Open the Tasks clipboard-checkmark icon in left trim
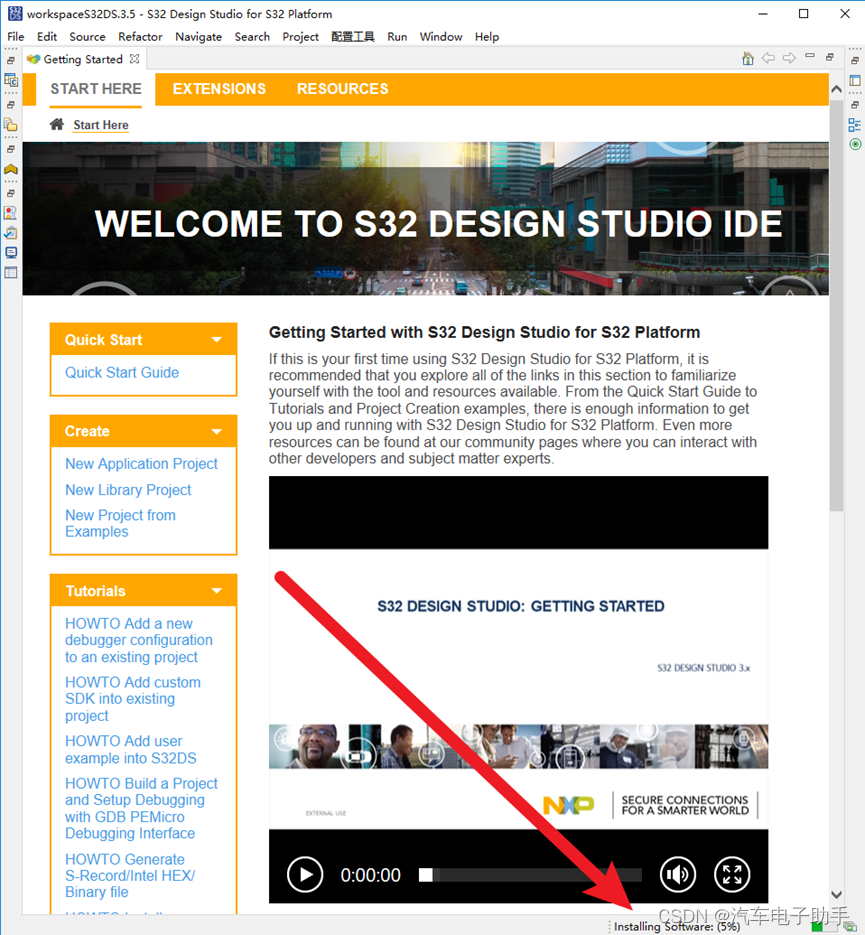 11,233
